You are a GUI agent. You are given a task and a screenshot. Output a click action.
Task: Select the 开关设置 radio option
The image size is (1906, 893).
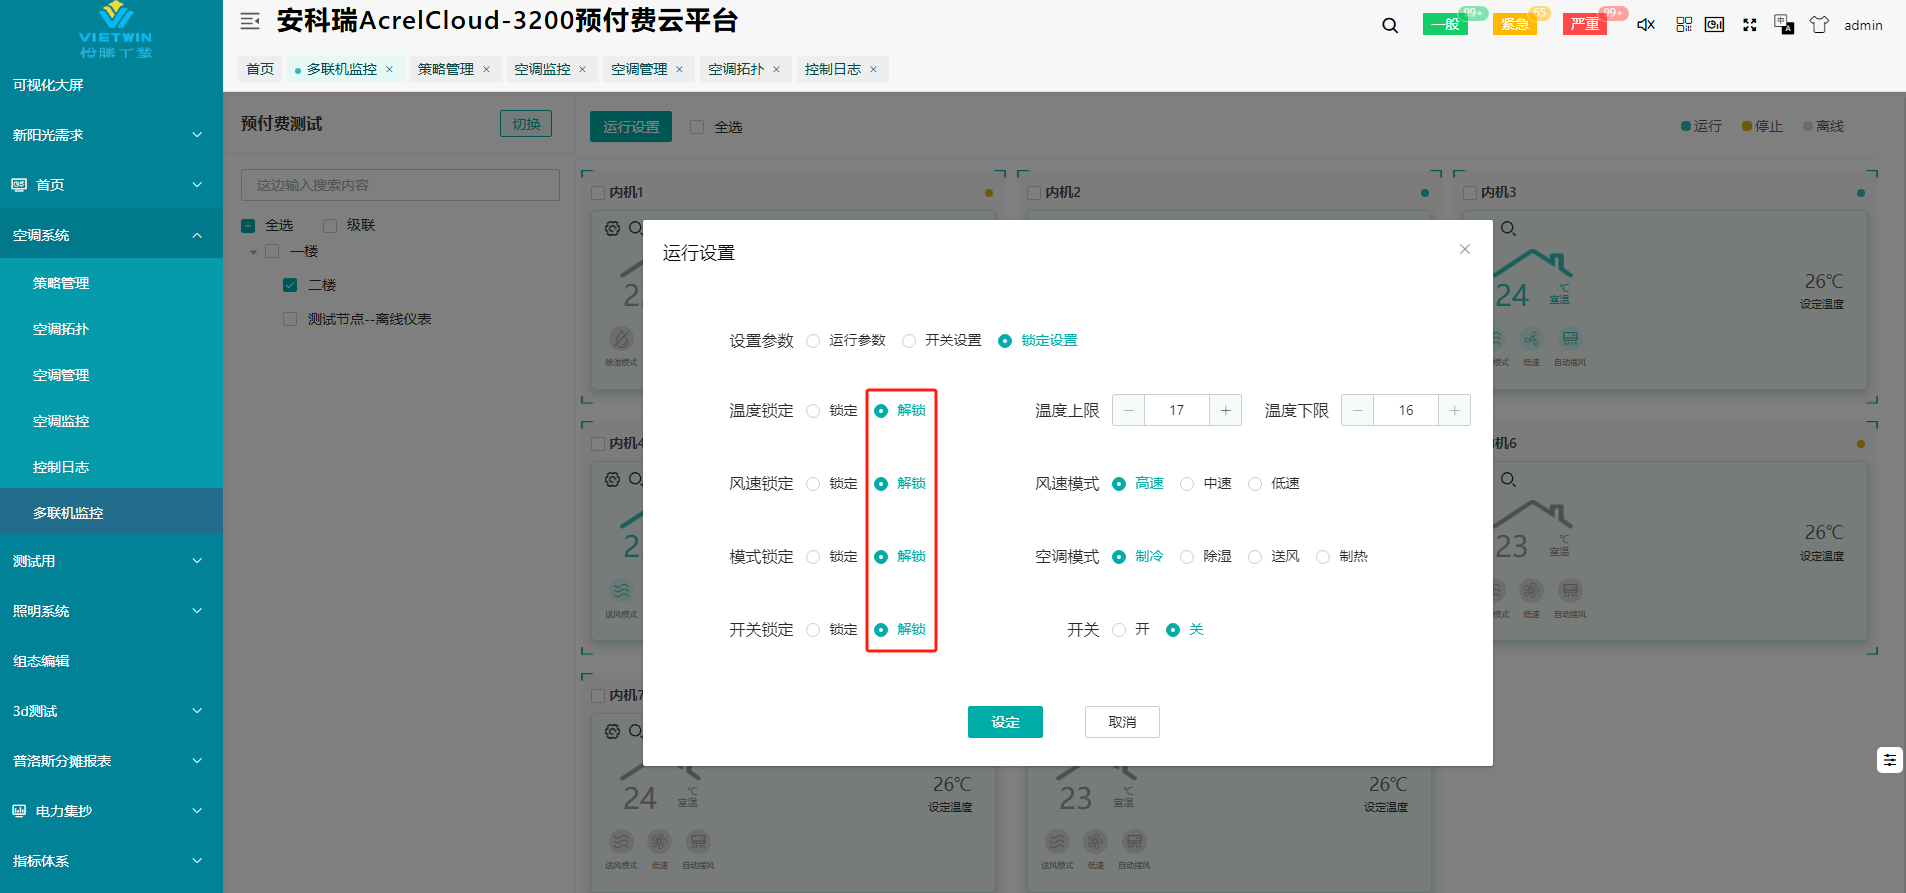(942, 340)
